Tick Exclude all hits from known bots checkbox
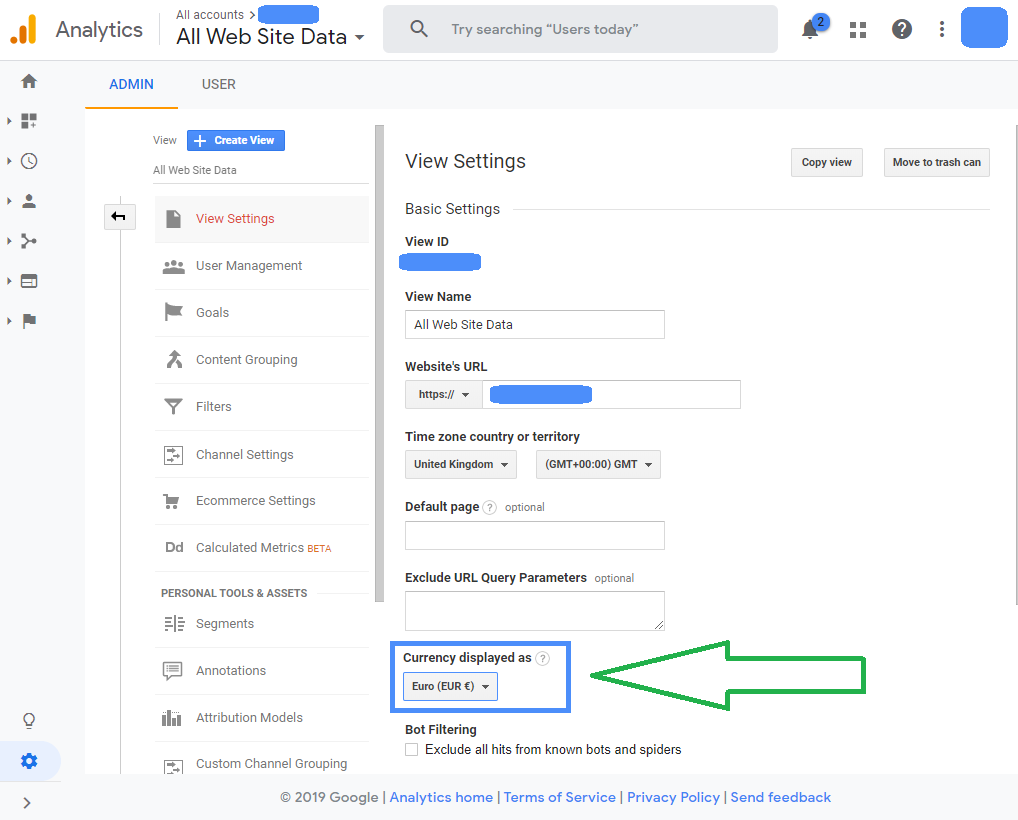Viewport: 1018px width, 820px height. coord(412,749)
